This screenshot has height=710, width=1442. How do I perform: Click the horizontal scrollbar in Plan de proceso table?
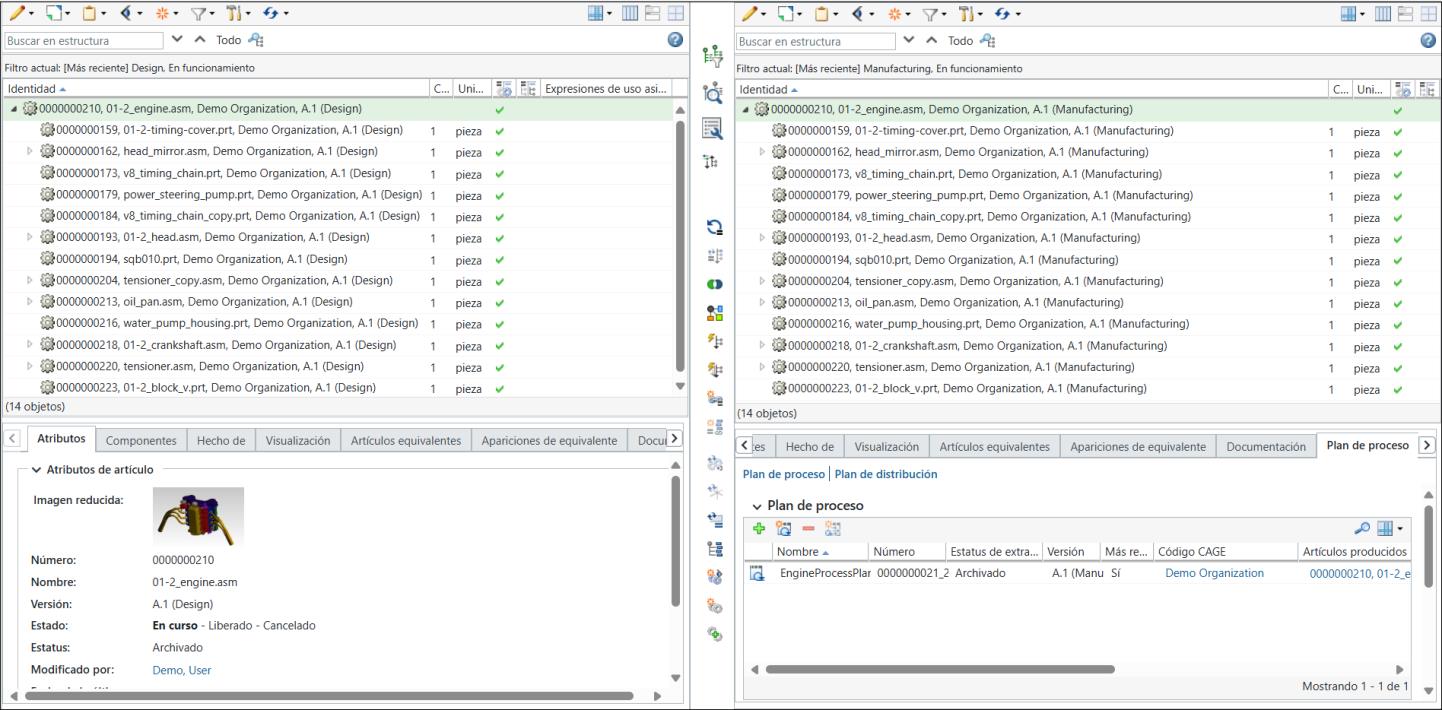click(x=940, y=669)
